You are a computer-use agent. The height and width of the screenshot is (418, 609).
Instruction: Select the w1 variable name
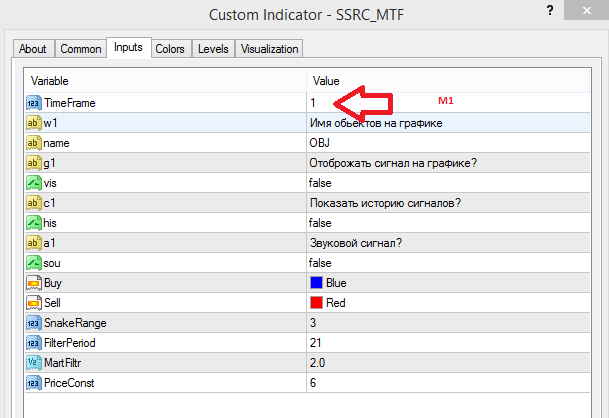pyautogui.click(x=50, y=123)
